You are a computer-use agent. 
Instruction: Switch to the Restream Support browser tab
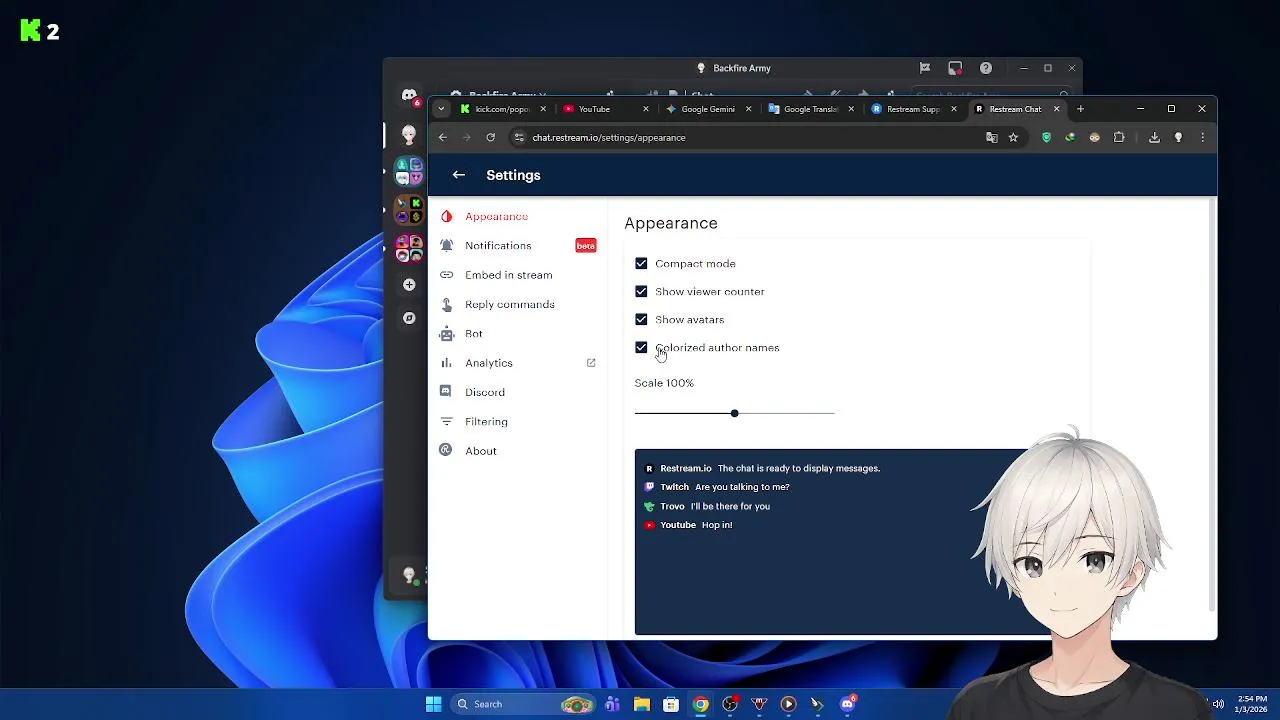coord(914,109)
